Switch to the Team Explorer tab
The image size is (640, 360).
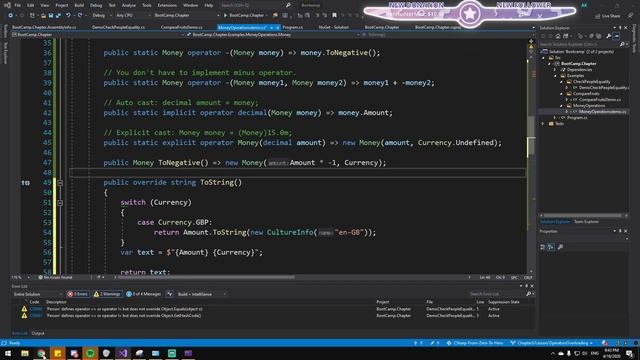click(586, 222)
